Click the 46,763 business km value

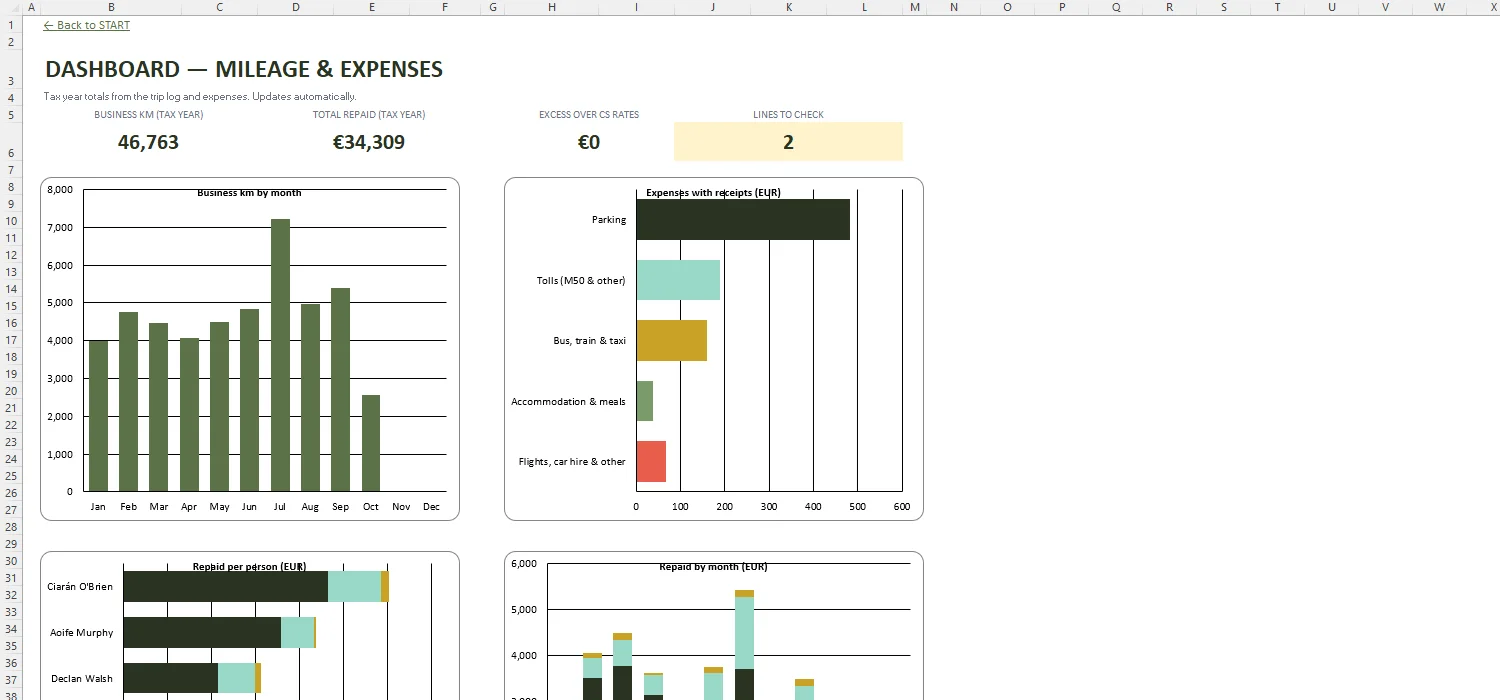(148, 142)
